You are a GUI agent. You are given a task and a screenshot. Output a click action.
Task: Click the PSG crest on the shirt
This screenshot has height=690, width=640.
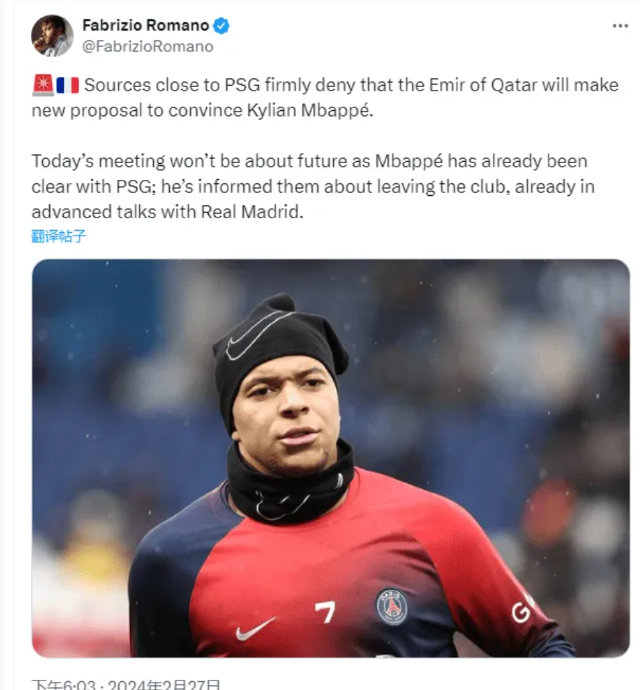point(391,606)
